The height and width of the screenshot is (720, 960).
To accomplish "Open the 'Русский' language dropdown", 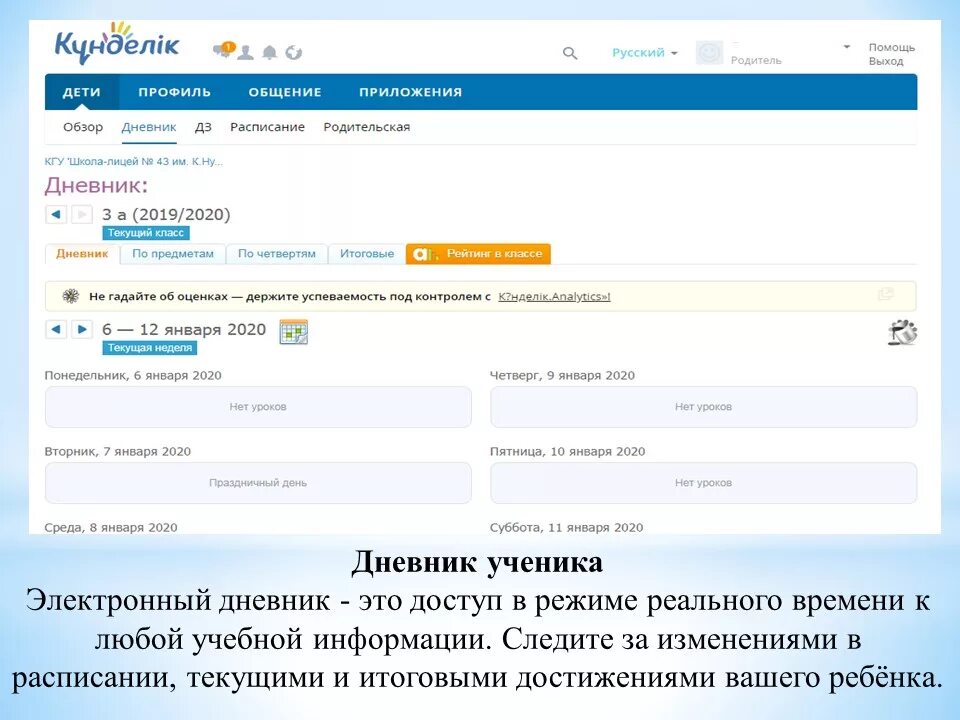I will click(640, 52).
